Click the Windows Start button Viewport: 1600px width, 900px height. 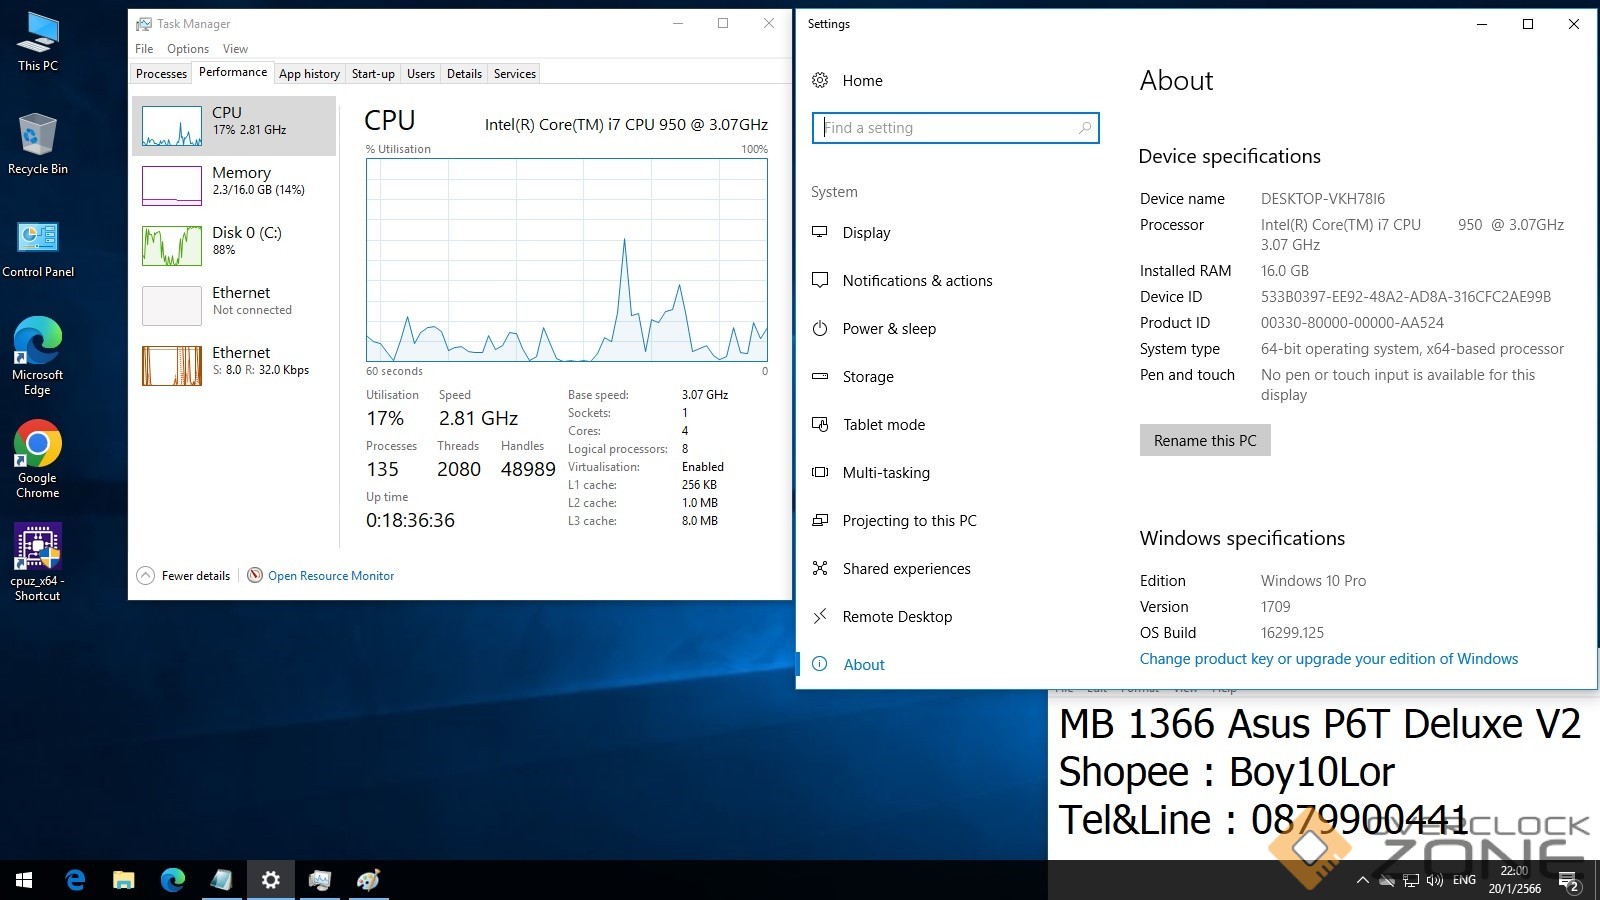click(24, 880)
